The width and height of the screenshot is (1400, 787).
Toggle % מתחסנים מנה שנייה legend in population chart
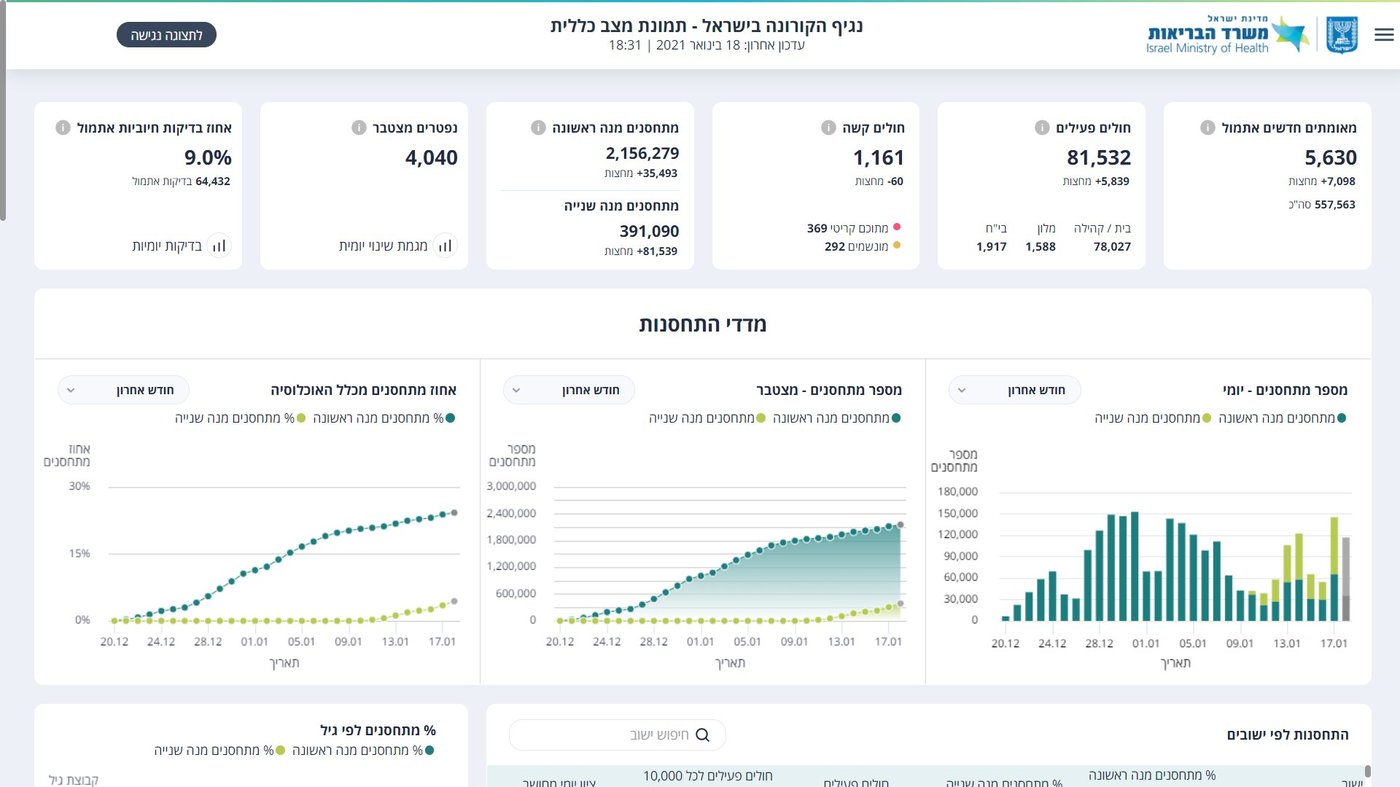pyautogui.click(x=240, y=418)
